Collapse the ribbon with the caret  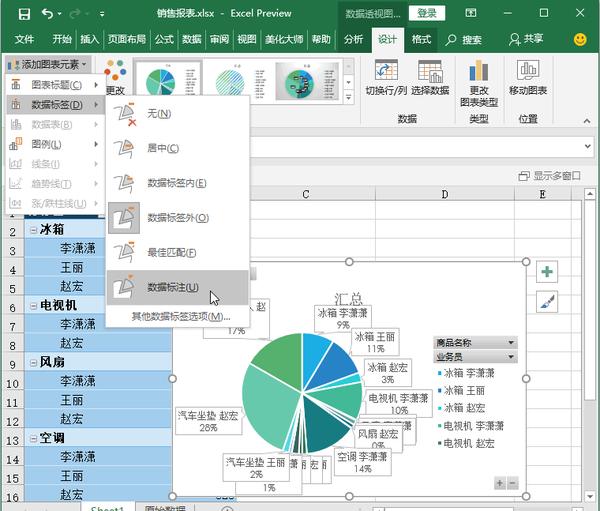coord(587,121)
